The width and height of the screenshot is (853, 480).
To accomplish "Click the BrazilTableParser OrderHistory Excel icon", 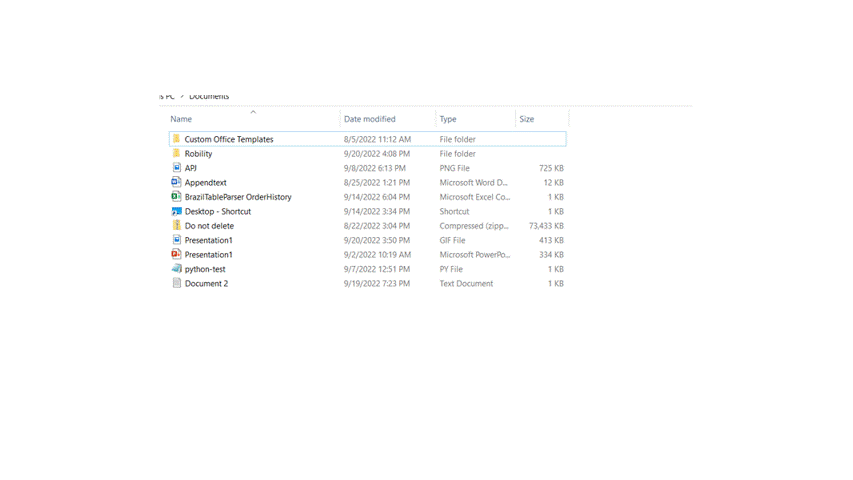I will 176,197.
